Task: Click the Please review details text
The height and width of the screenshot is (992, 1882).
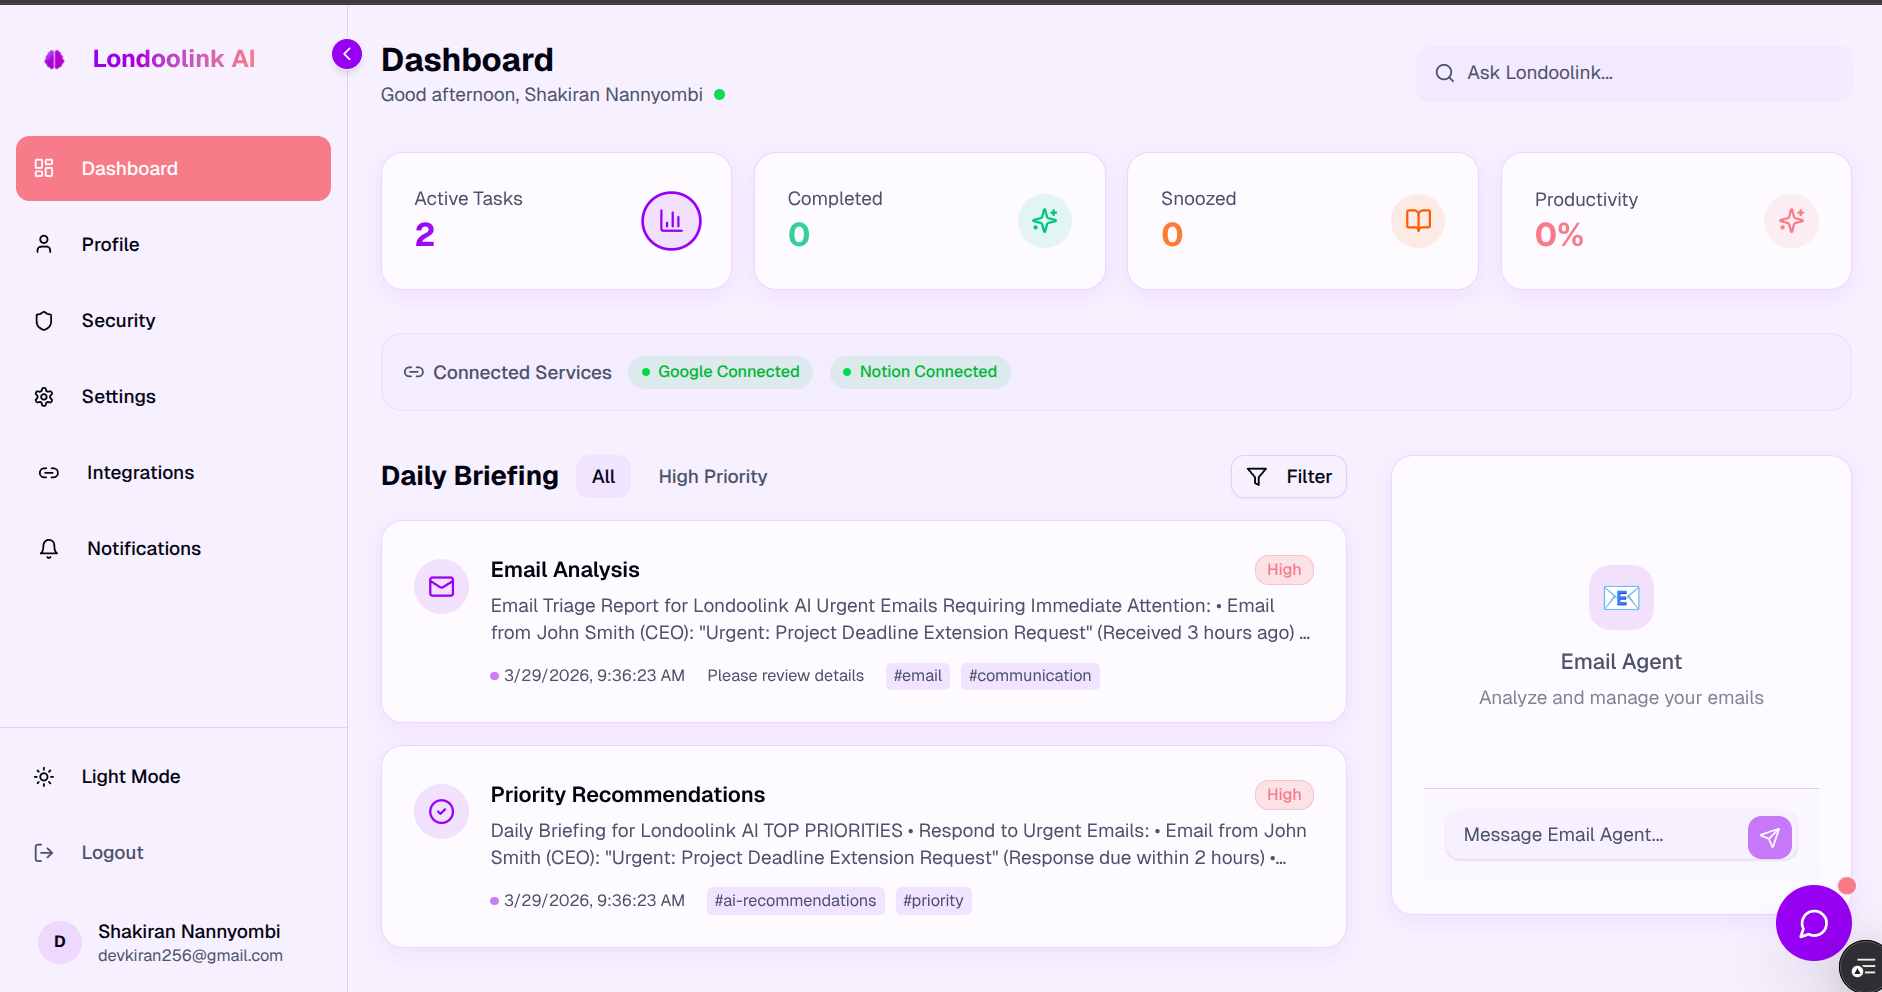Action: [785, 676]
